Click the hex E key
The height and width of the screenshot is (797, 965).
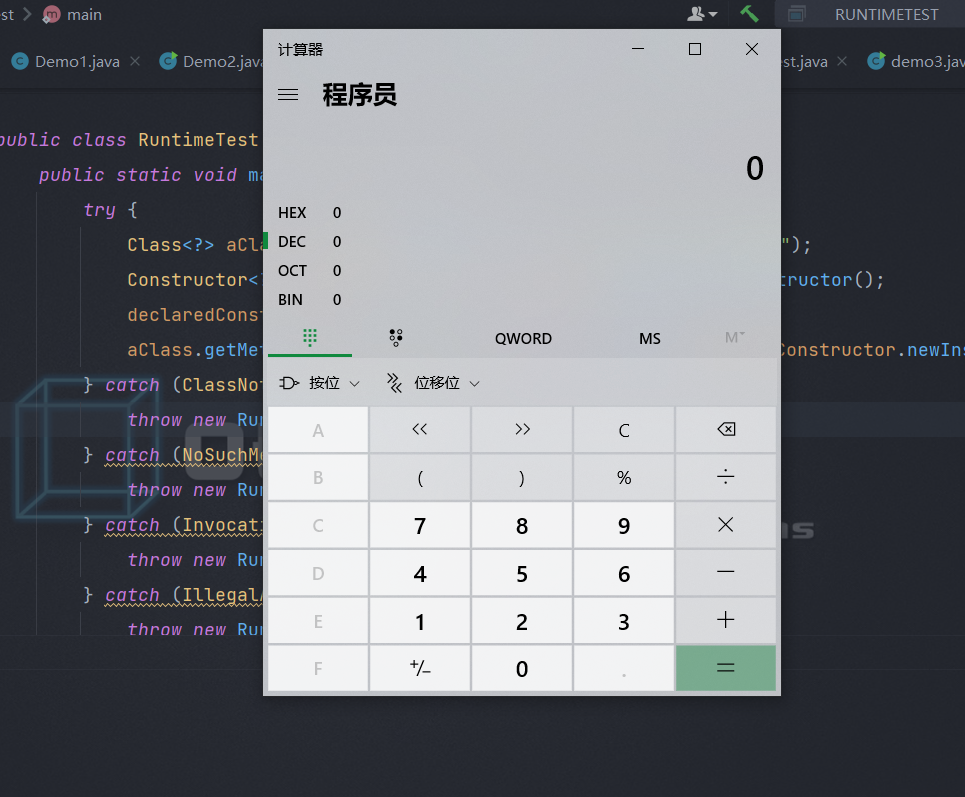pyautogui.click(x=318, y=620)
